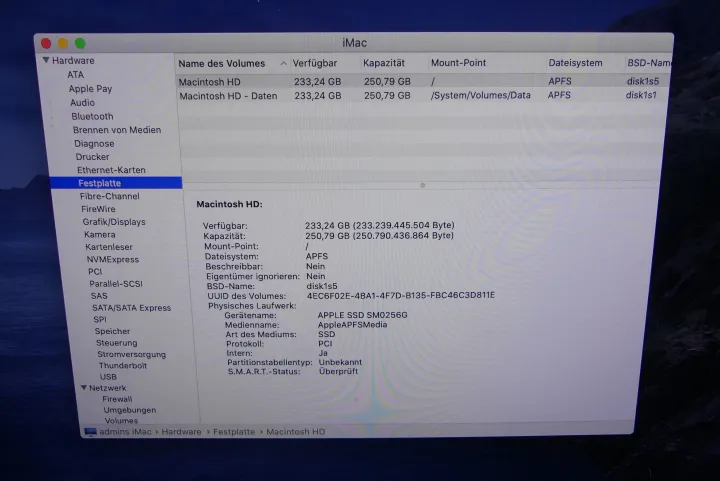The height and width of the screenshot is (481, 720).
Task: Collapse the Netzwerk tree section
Action: coord(84,388)
